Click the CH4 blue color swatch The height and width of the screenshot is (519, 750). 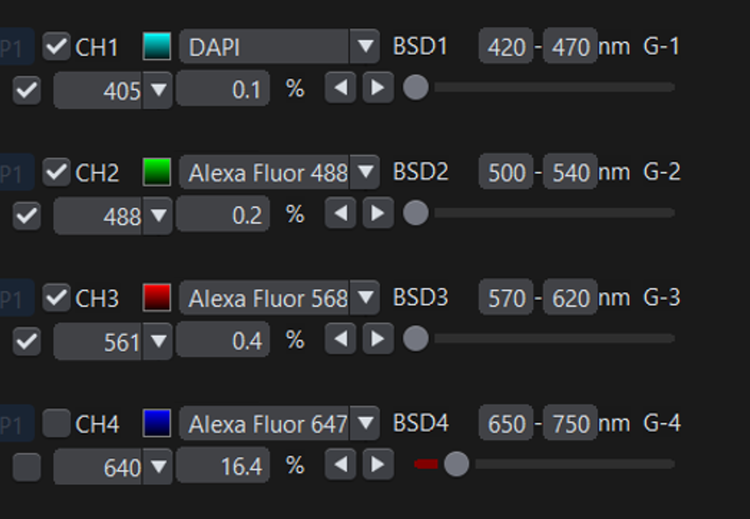157,424
